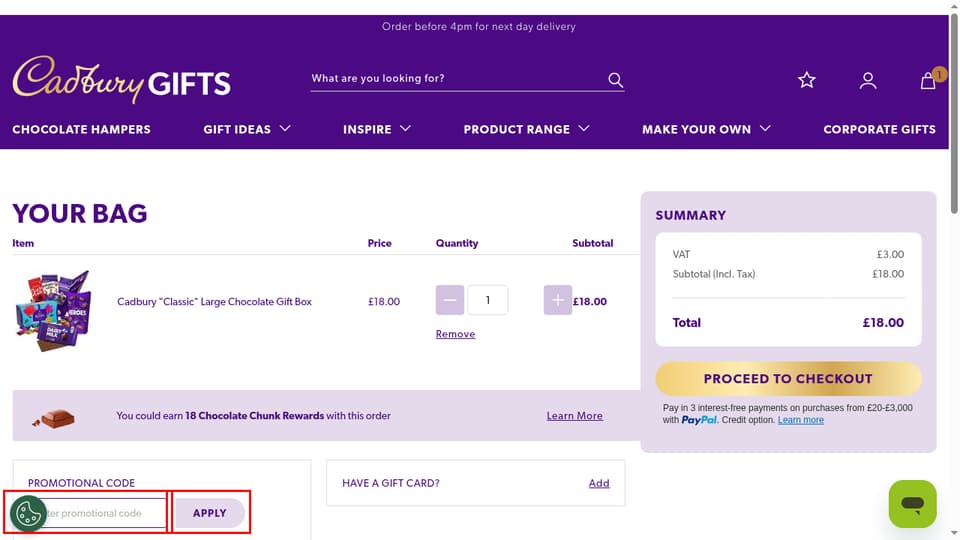Click the VAT £3.00 value

(x=890, y=254)
